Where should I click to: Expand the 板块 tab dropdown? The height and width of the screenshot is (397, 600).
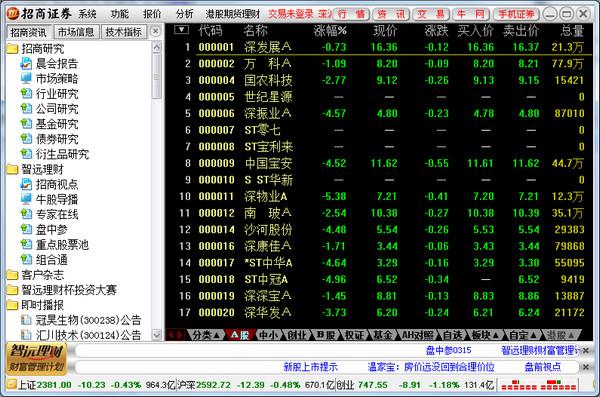click(x=496, y=336)
